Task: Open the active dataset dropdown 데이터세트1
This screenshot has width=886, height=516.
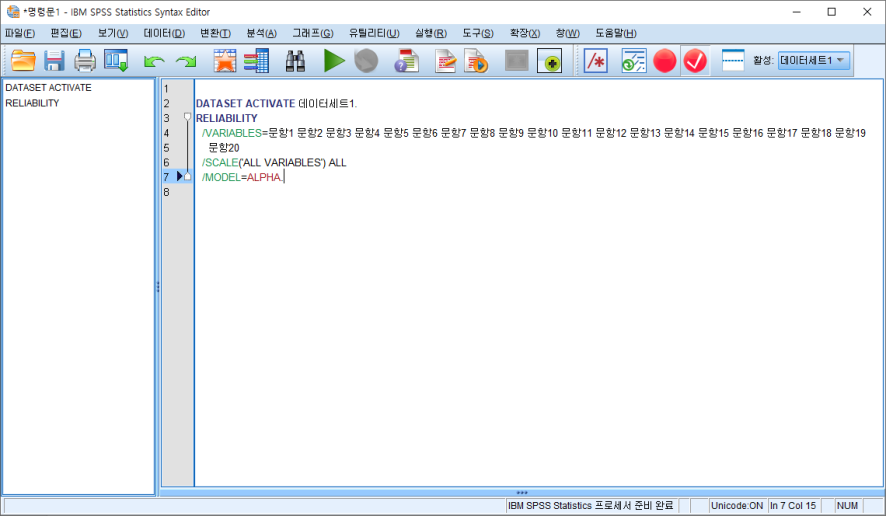Action: click(x=814, y=60)
